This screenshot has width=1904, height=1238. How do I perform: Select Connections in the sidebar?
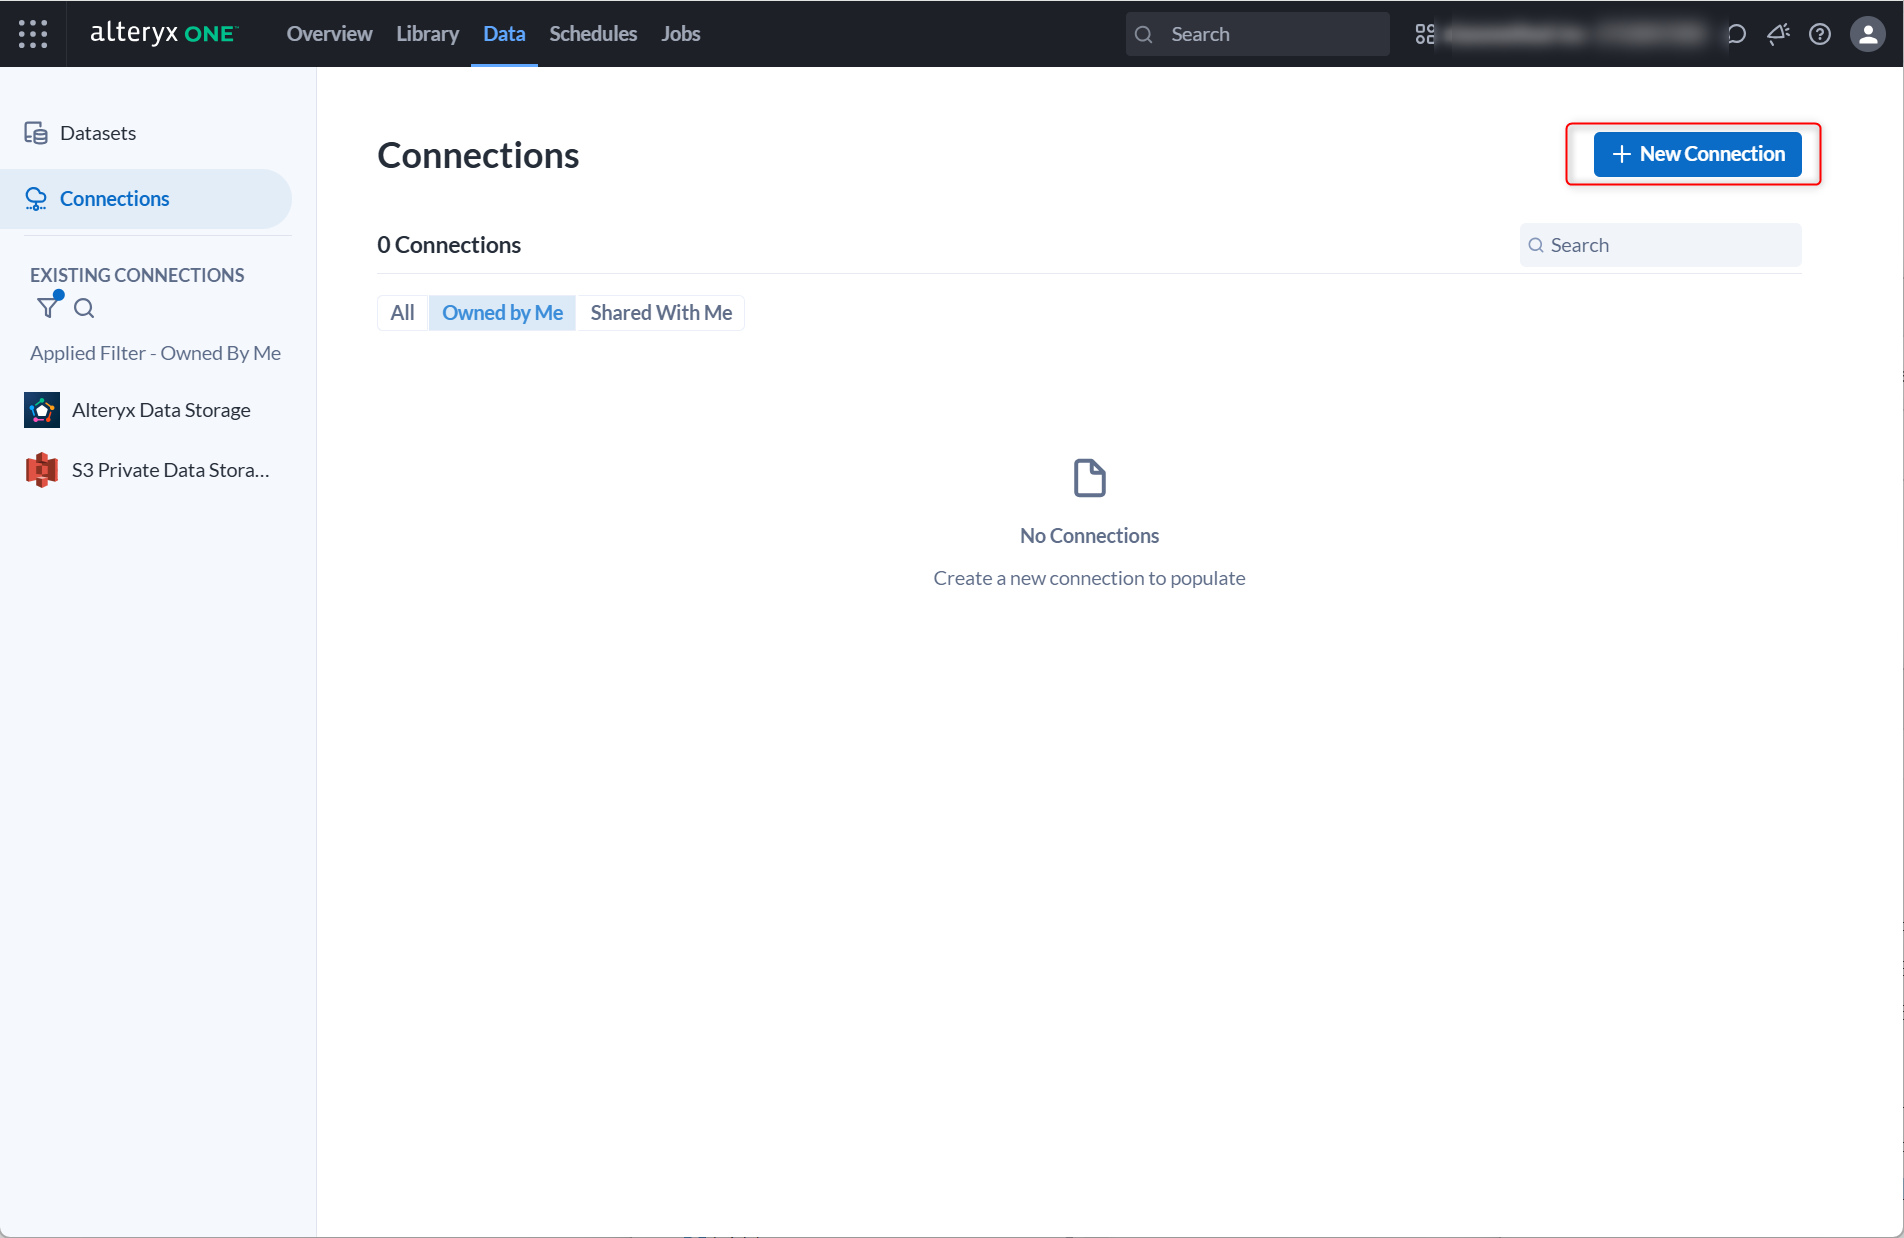click(146, 199)
